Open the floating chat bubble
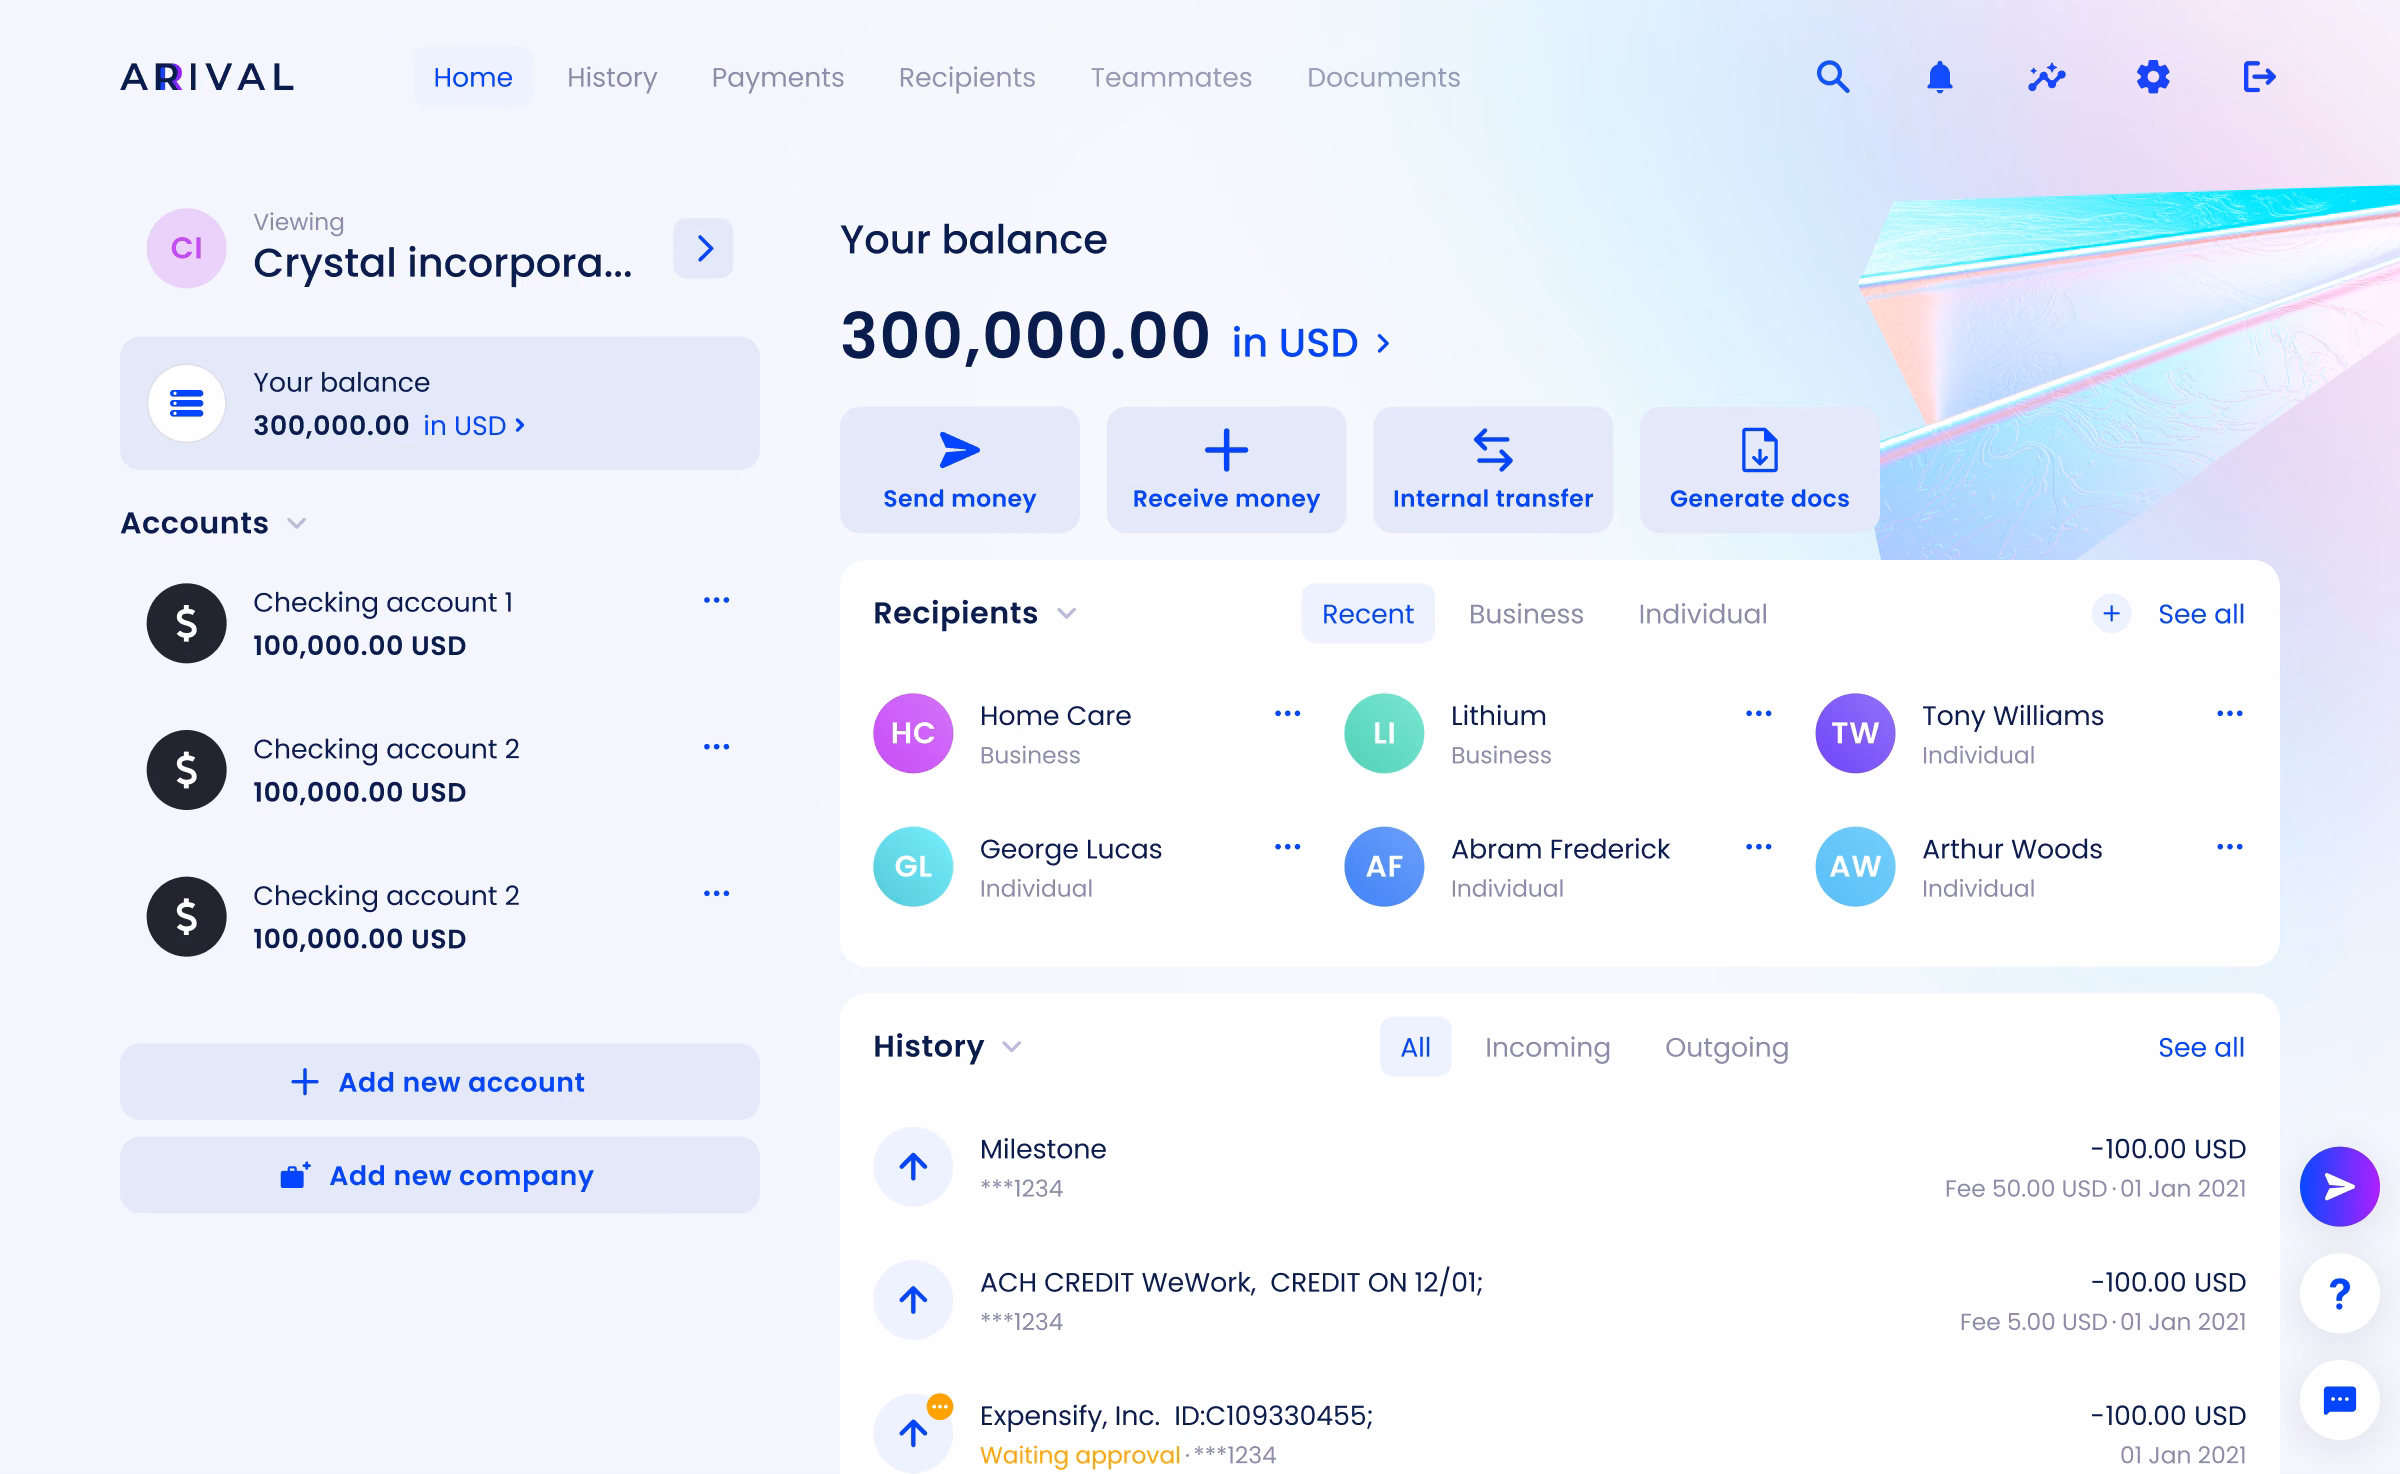 point(2339,1400)
